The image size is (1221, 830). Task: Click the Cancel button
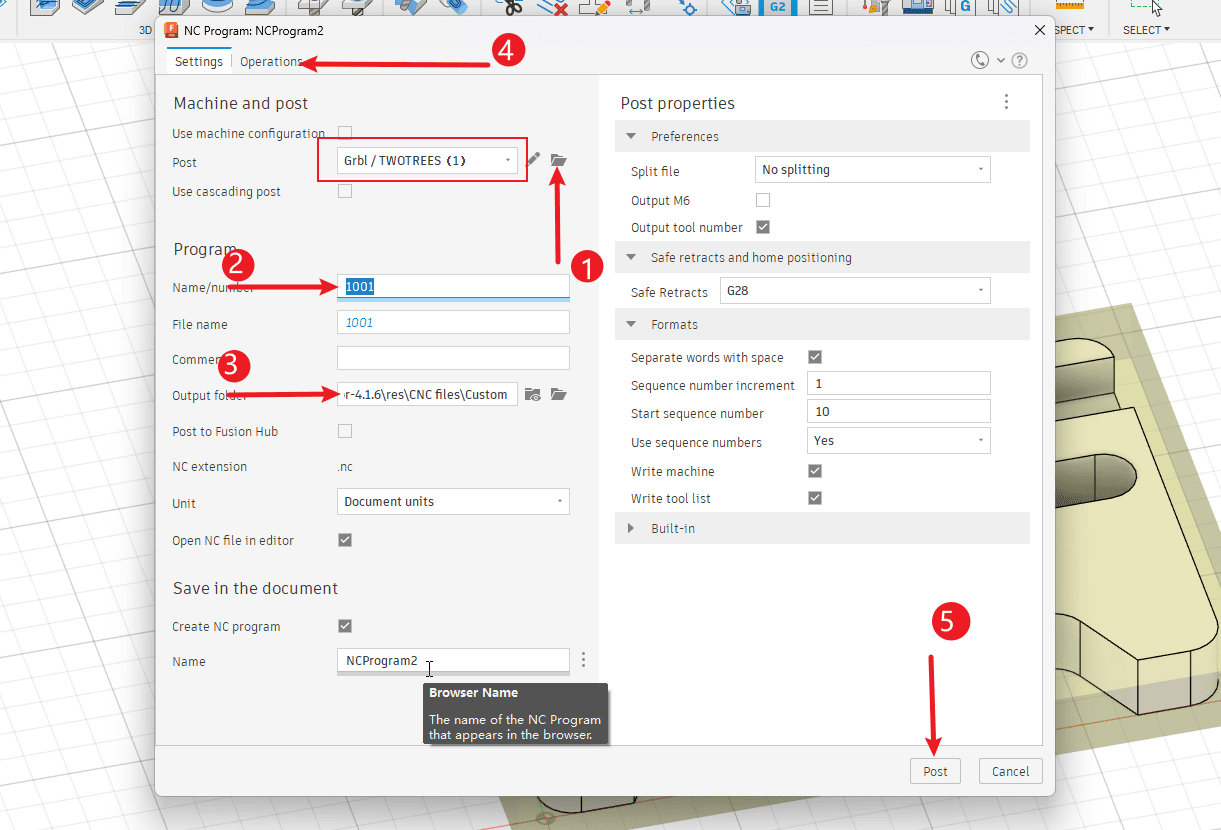[x=1010, y=771]
